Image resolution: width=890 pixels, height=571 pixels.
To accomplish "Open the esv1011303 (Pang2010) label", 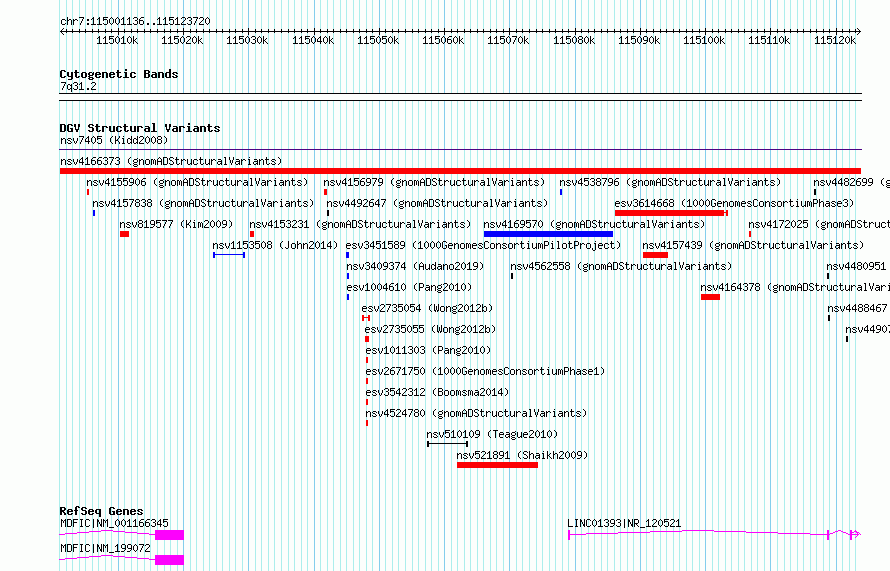I will (x=428, y=350).
